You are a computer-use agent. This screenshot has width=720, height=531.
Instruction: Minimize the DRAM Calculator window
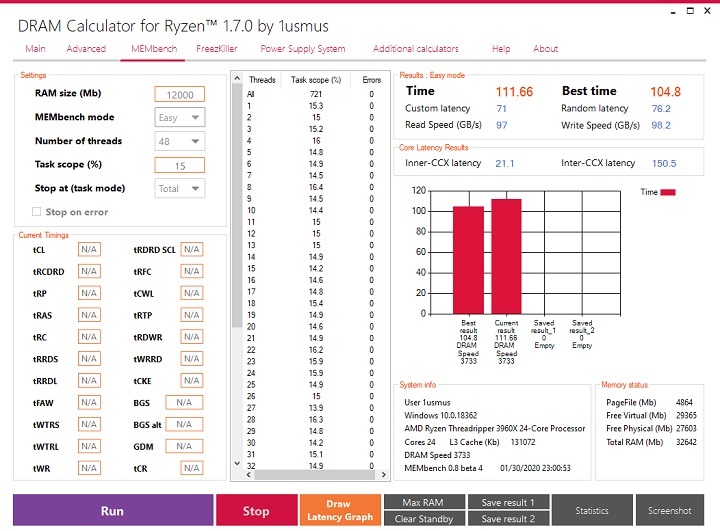pos(673,11)
